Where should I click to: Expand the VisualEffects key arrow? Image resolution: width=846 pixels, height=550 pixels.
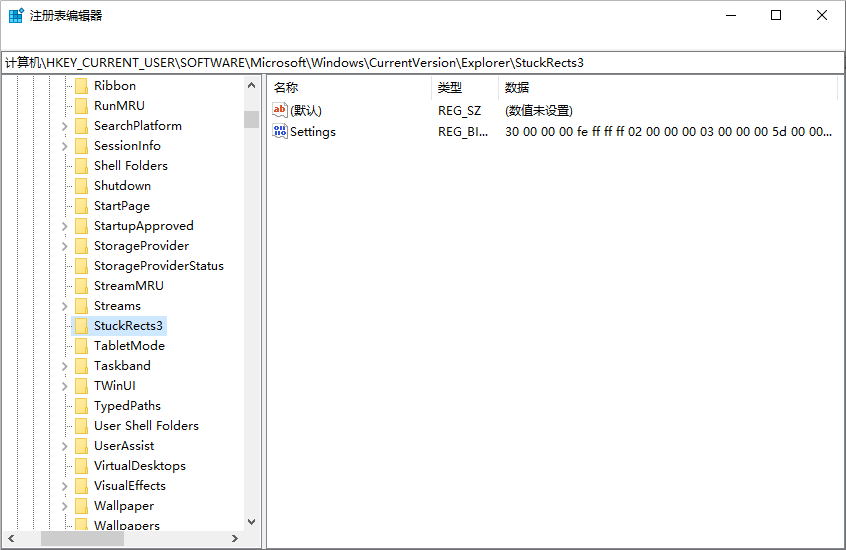pos(65,486)
